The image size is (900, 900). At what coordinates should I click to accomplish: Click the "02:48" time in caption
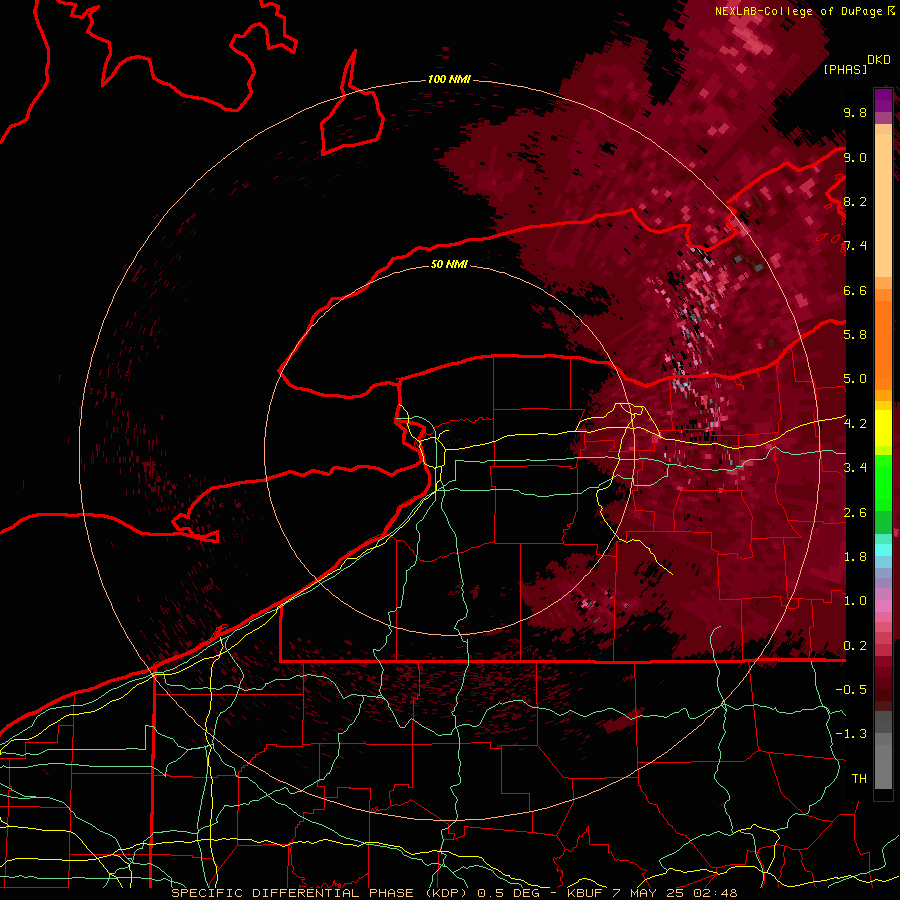coord(716,893)
